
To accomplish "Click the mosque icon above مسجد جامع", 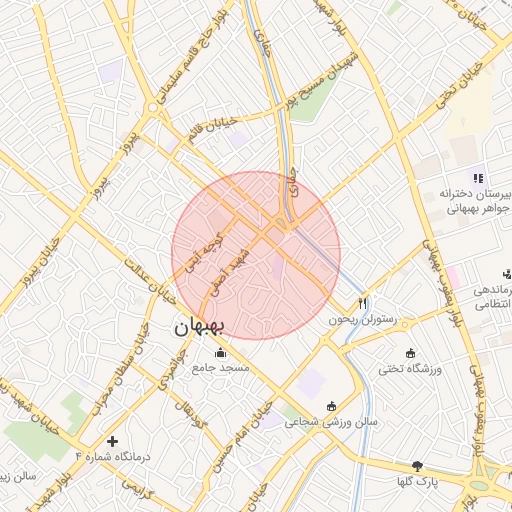I will coord(220,352).
